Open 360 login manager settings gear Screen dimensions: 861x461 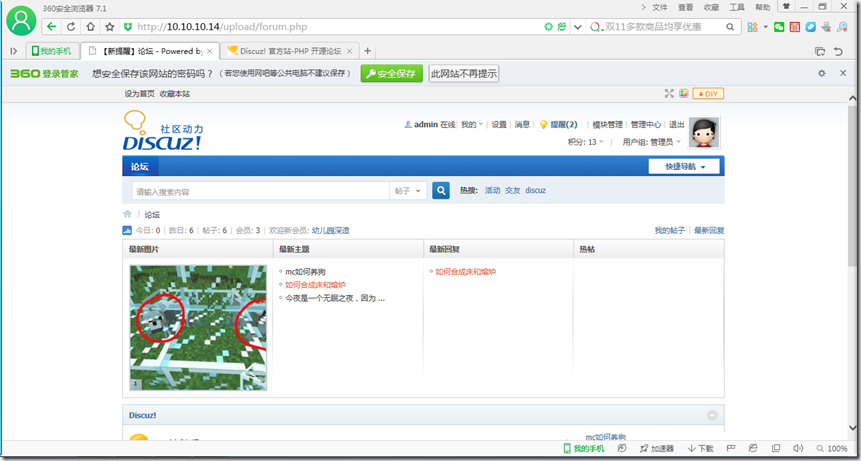click(821, 73)
